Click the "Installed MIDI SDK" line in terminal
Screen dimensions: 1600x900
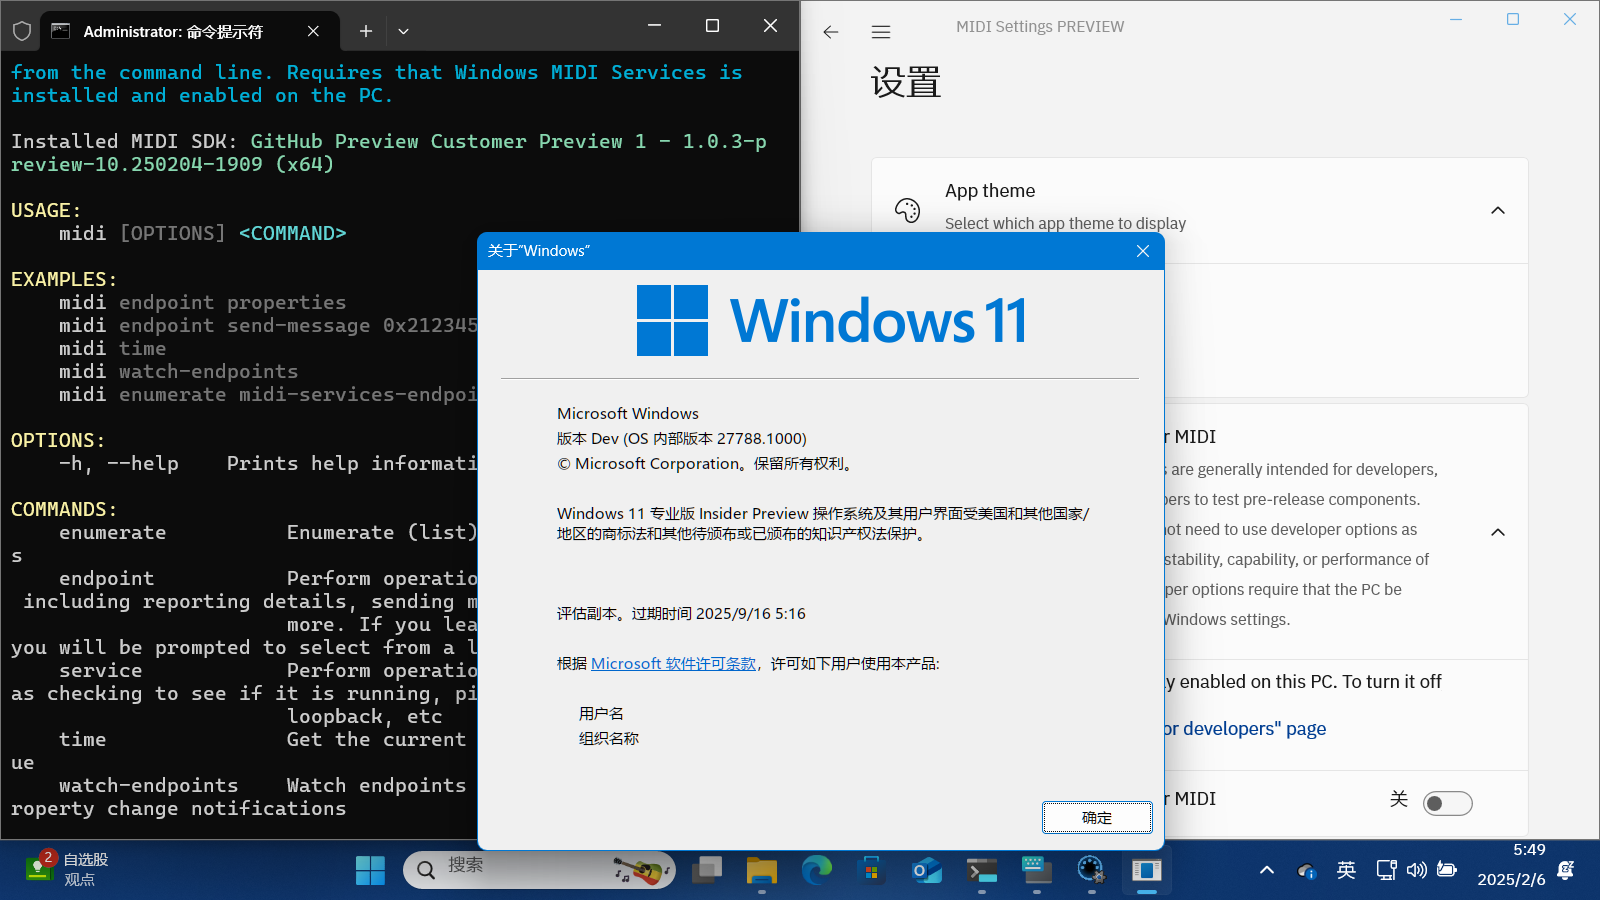[x=389, y=152]
